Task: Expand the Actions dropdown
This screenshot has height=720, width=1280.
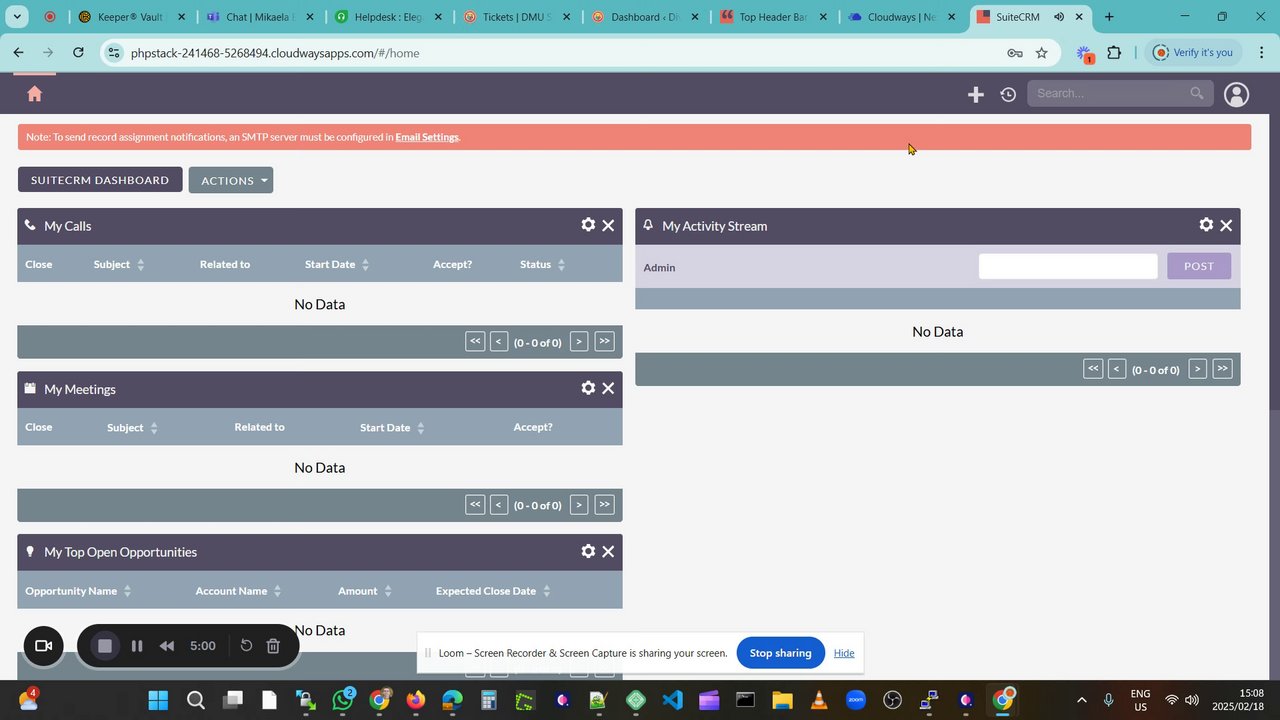Action: click(231, 180)
